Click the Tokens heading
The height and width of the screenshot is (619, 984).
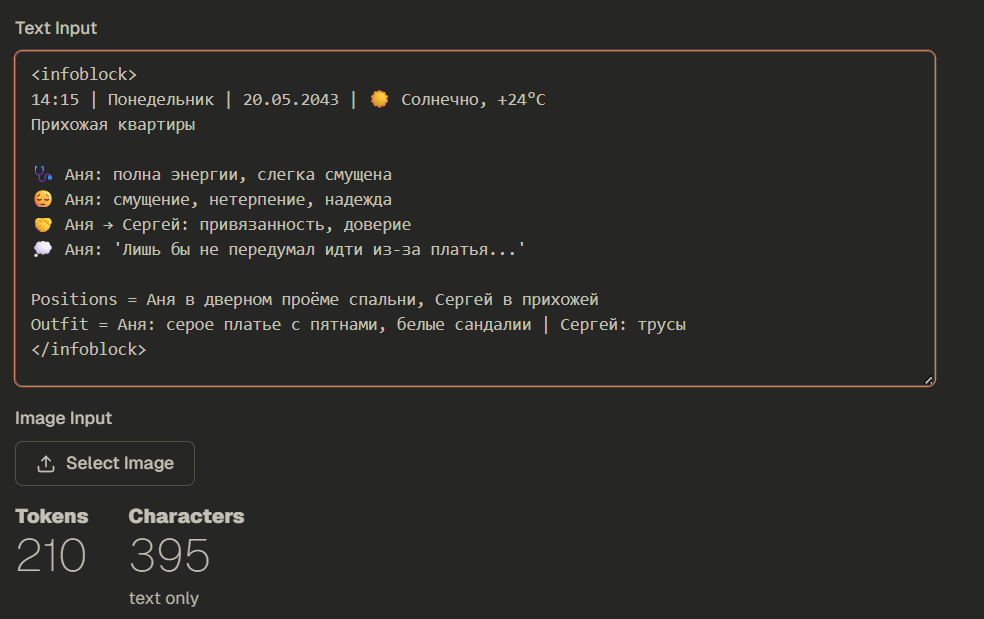52,516
